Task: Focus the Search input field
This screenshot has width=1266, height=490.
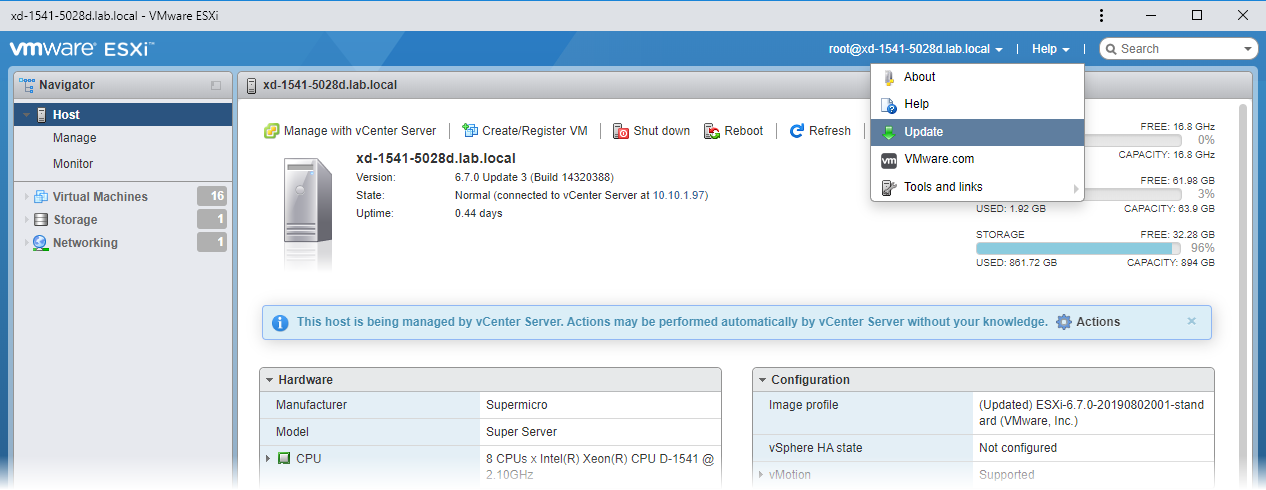Action: [x=1178, y=49]
